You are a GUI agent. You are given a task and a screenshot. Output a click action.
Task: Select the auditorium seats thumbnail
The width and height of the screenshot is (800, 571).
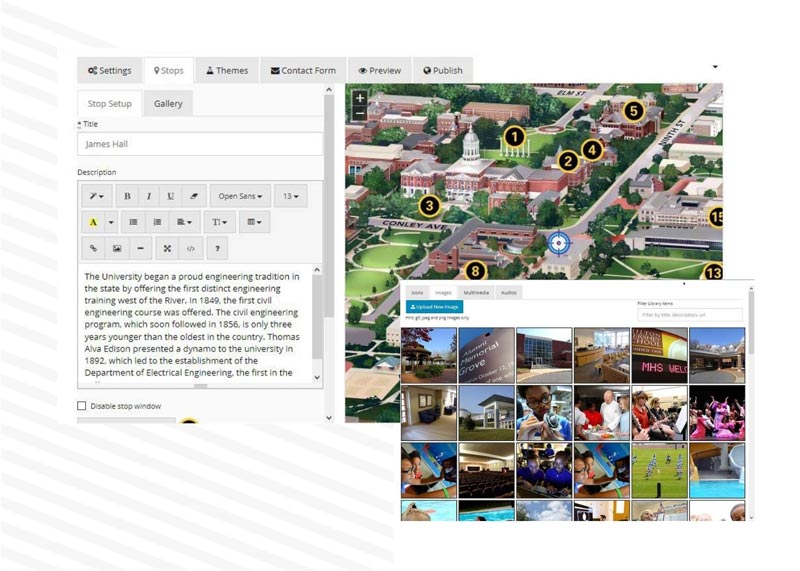[x=487, y=470]
